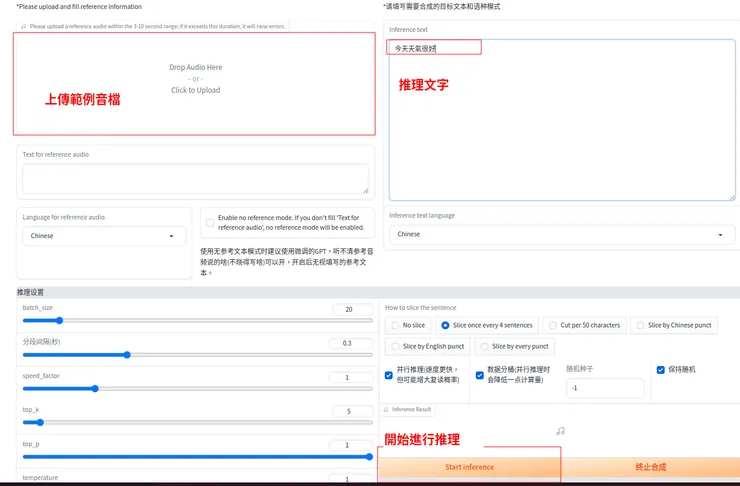The height and width of the screenshot is (486, 740).
Task: Select the No slice option
Action: point(409,325)
